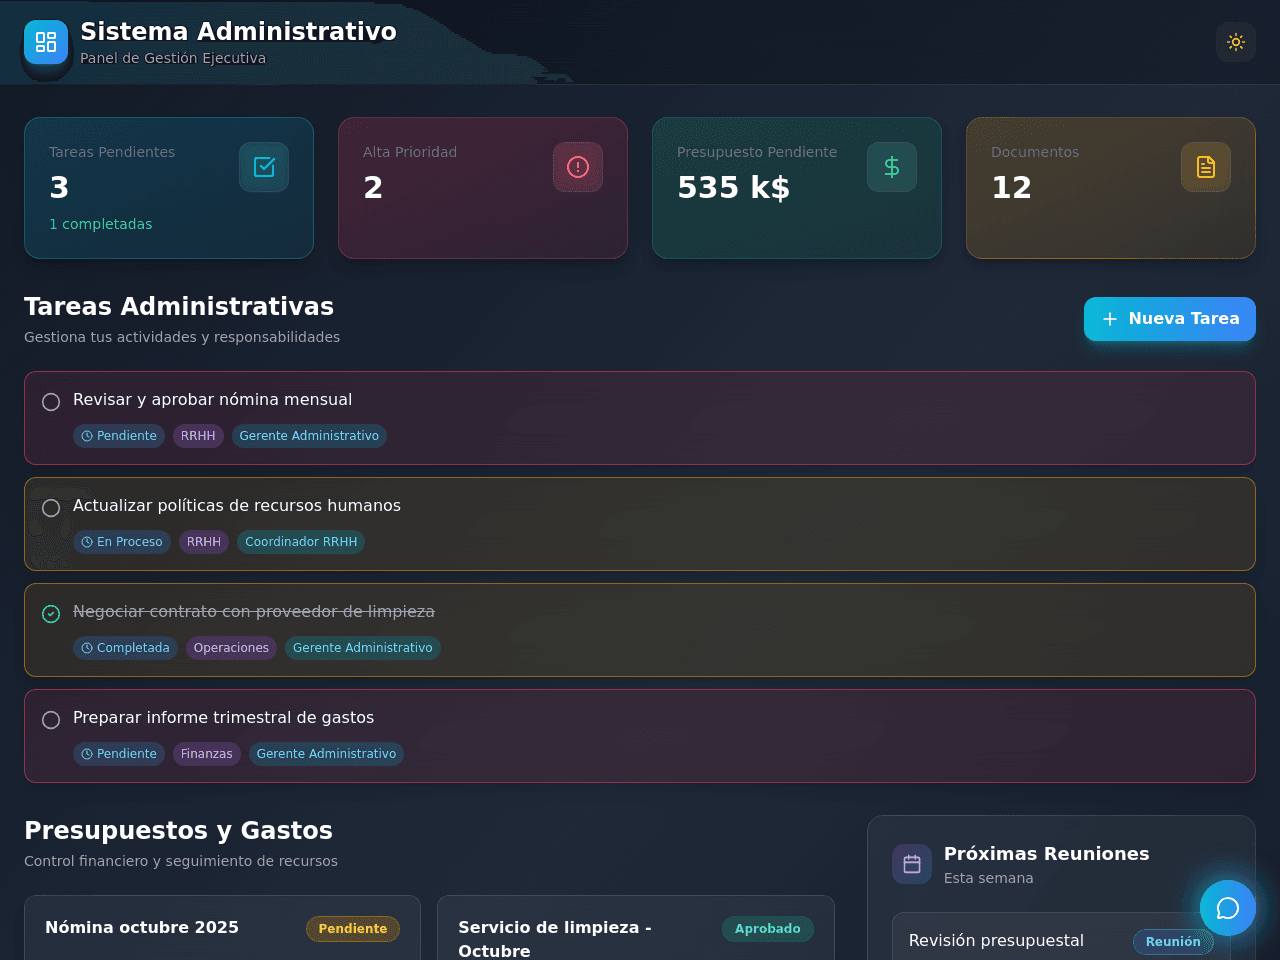Click the Servicio de limpieza budget title

555,939
